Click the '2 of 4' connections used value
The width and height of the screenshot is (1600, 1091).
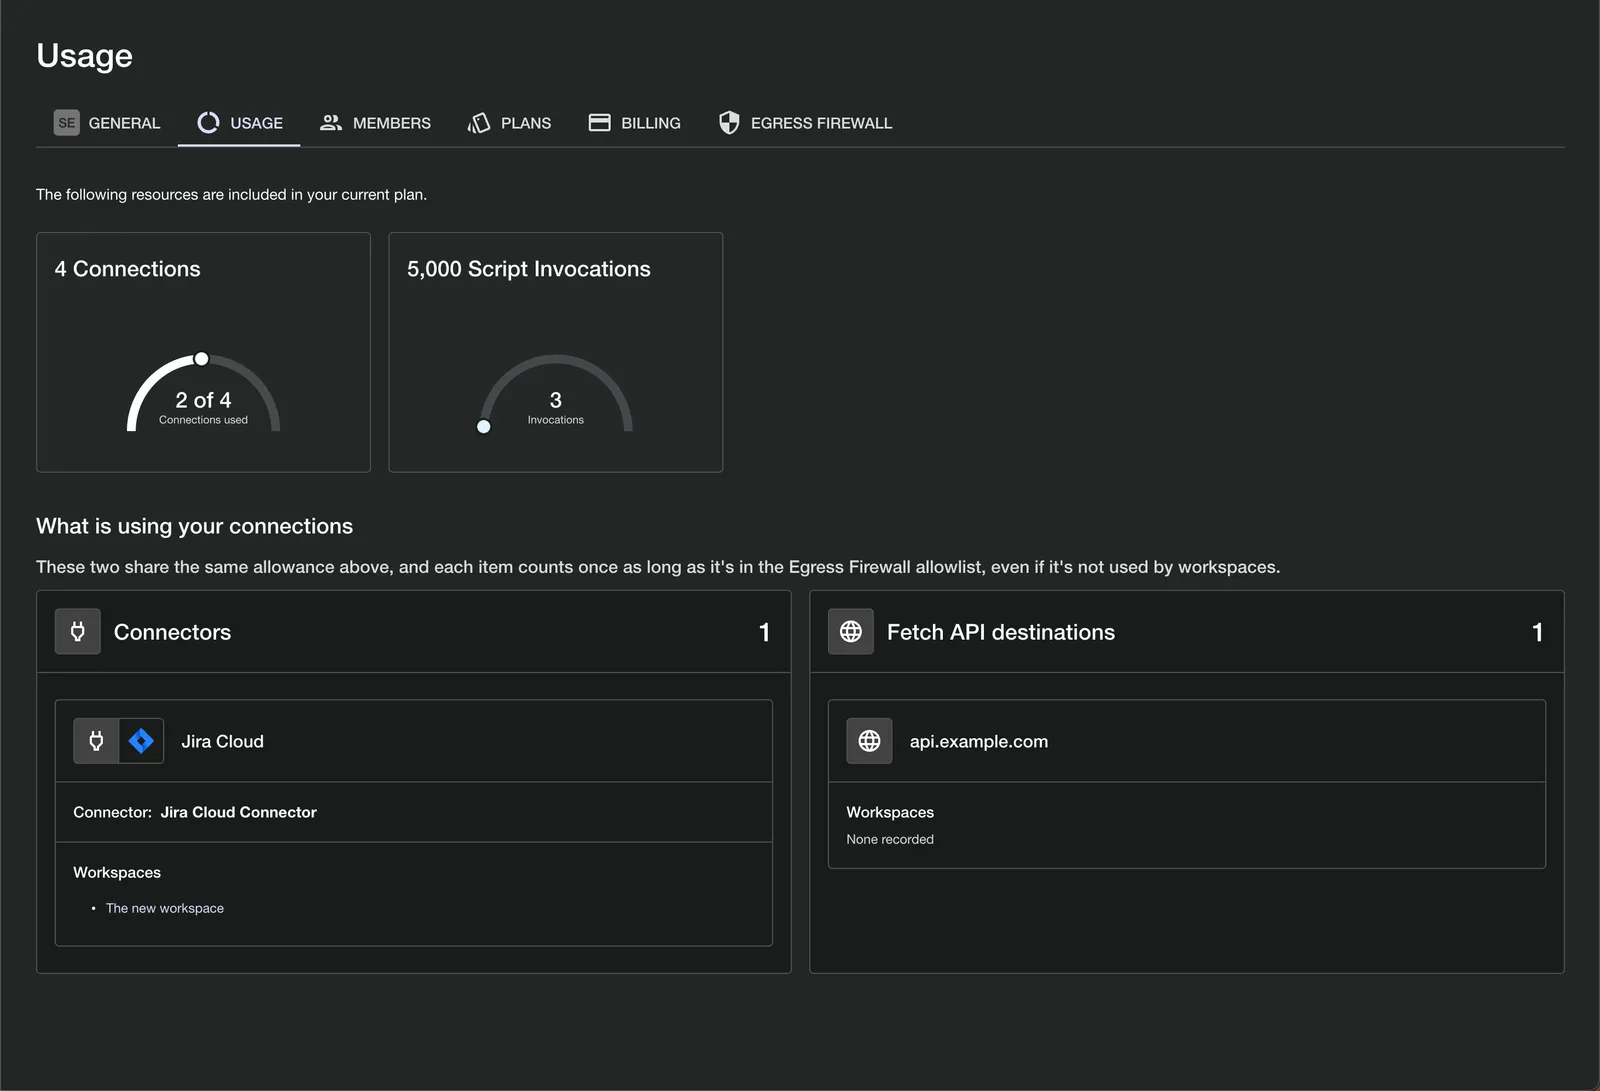(x=203, y=400)
